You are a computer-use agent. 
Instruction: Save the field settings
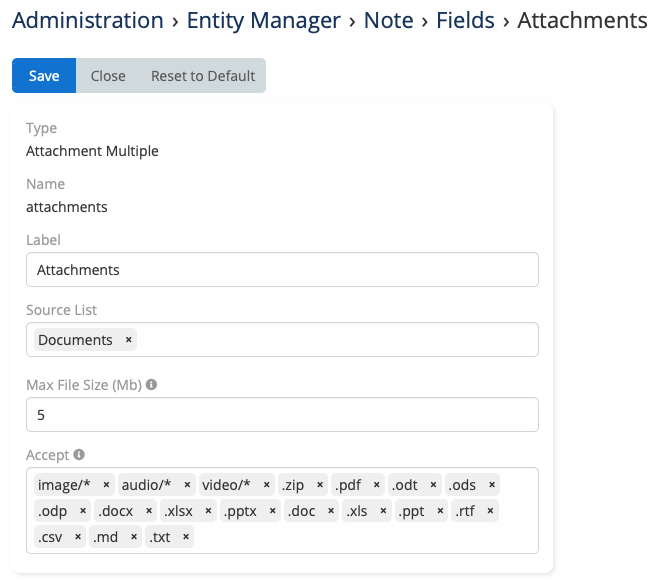(44, 76)
